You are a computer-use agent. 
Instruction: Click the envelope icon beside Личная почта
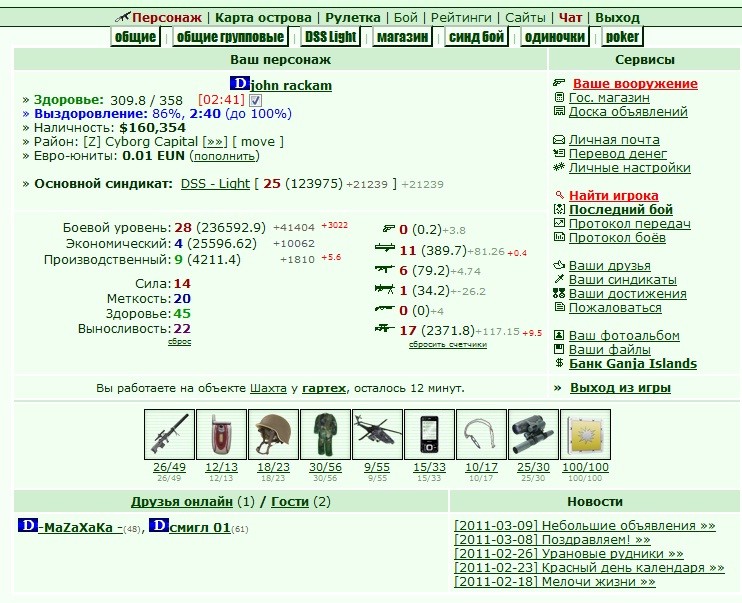559,140
